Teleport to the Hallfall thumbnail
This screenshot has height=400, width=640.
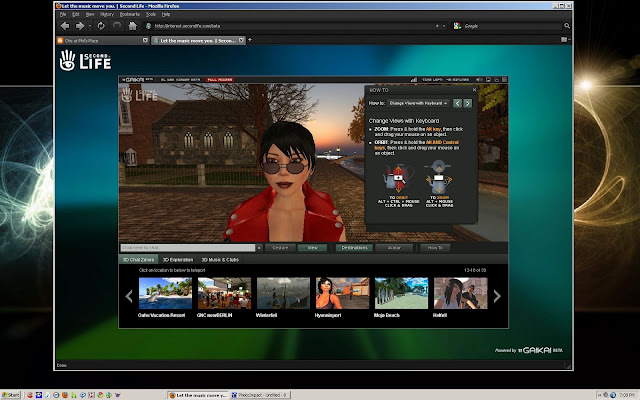[x=460, y=293]
